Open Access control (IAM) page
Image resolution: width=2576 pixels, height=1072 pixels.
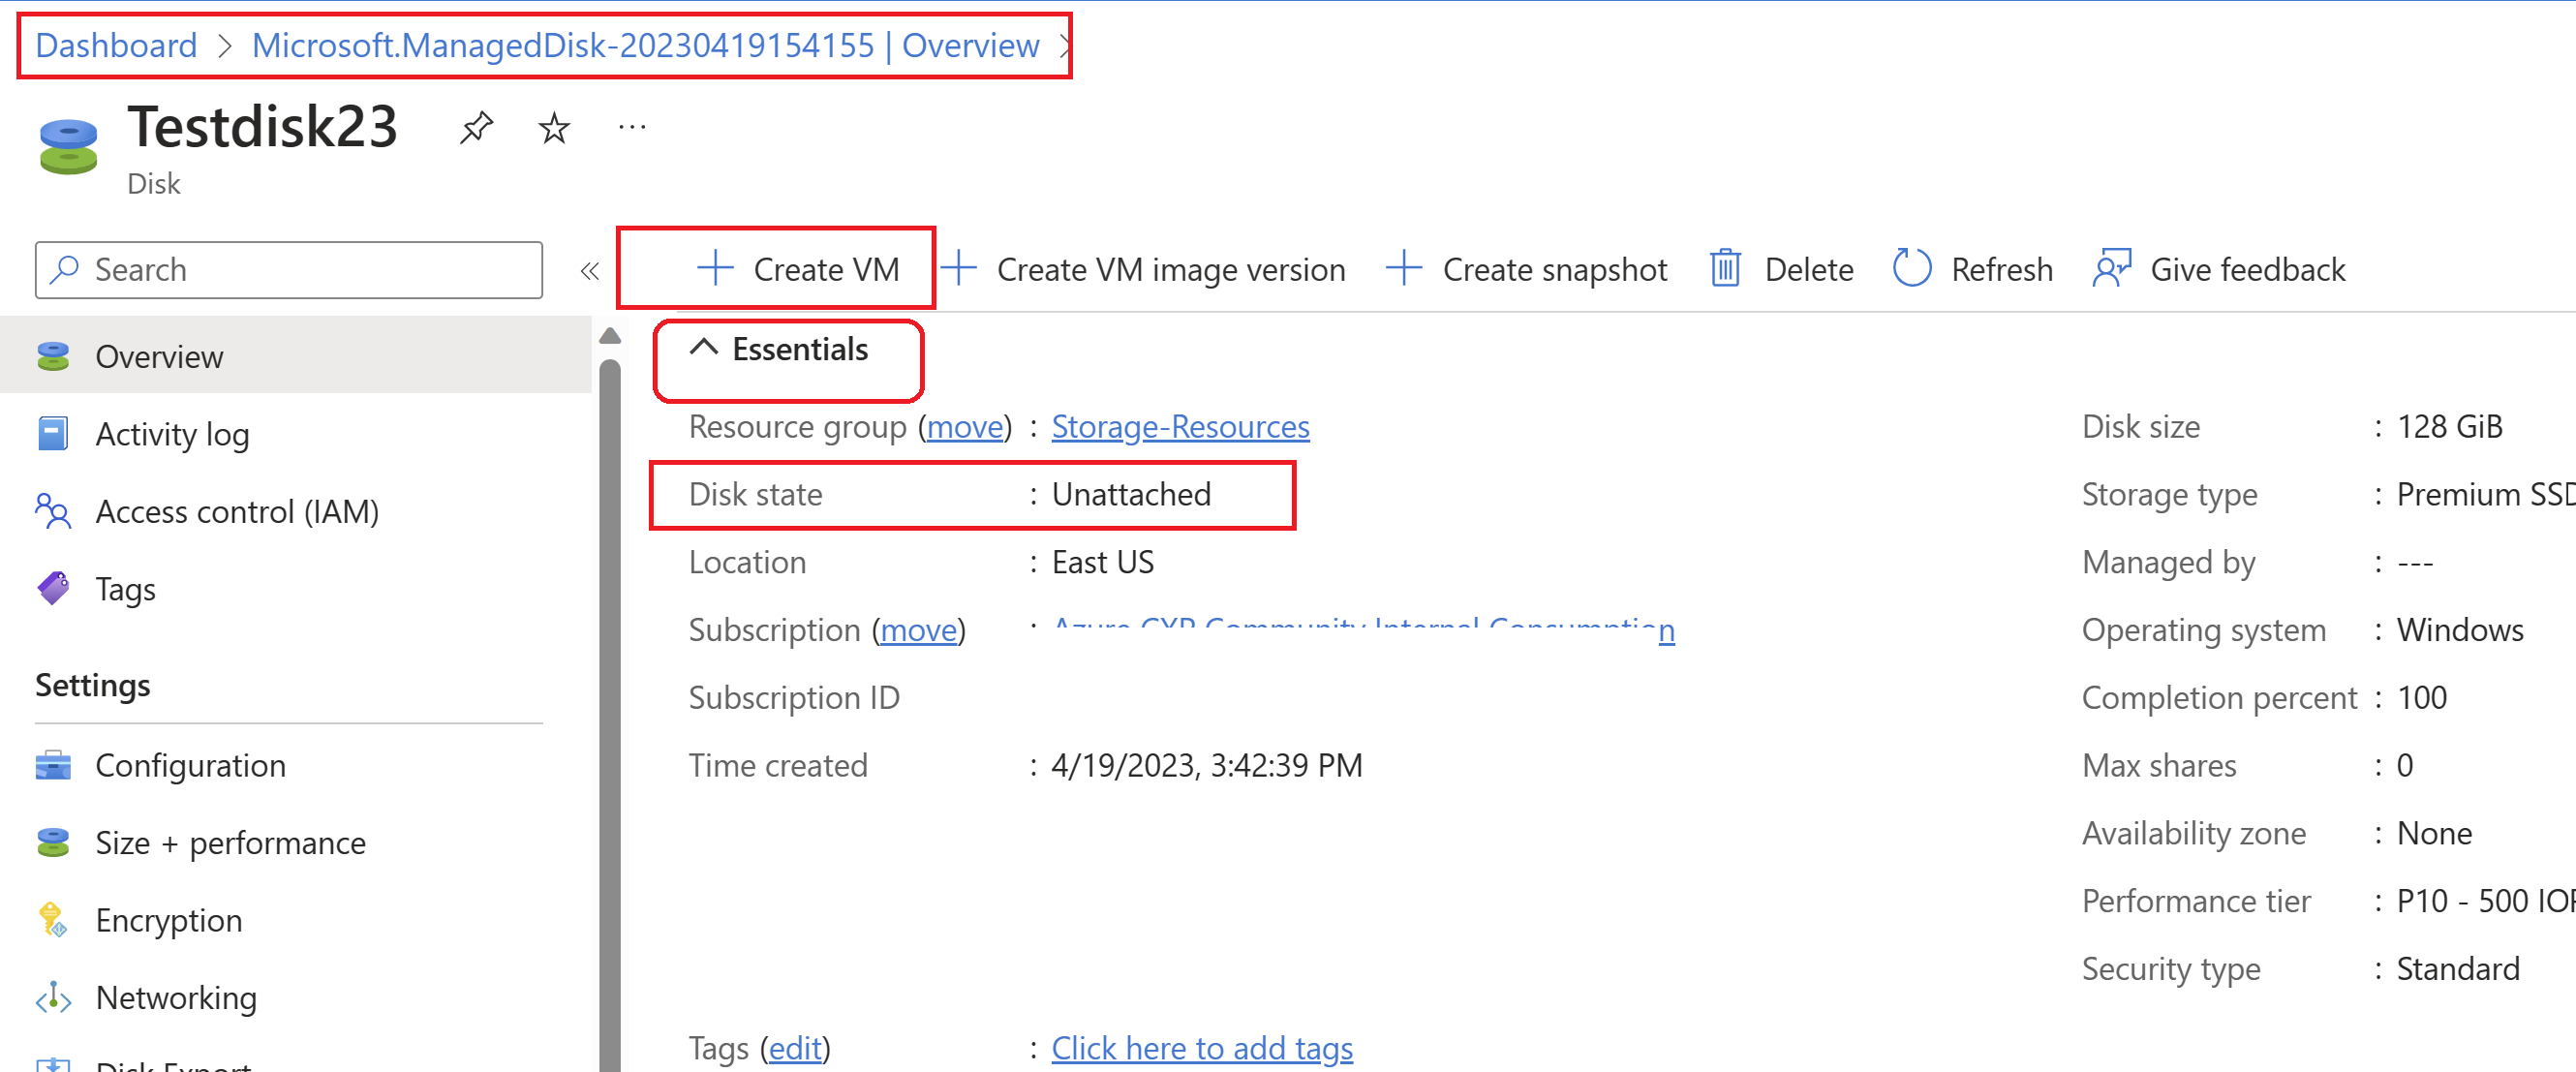[x=296, y=511]
